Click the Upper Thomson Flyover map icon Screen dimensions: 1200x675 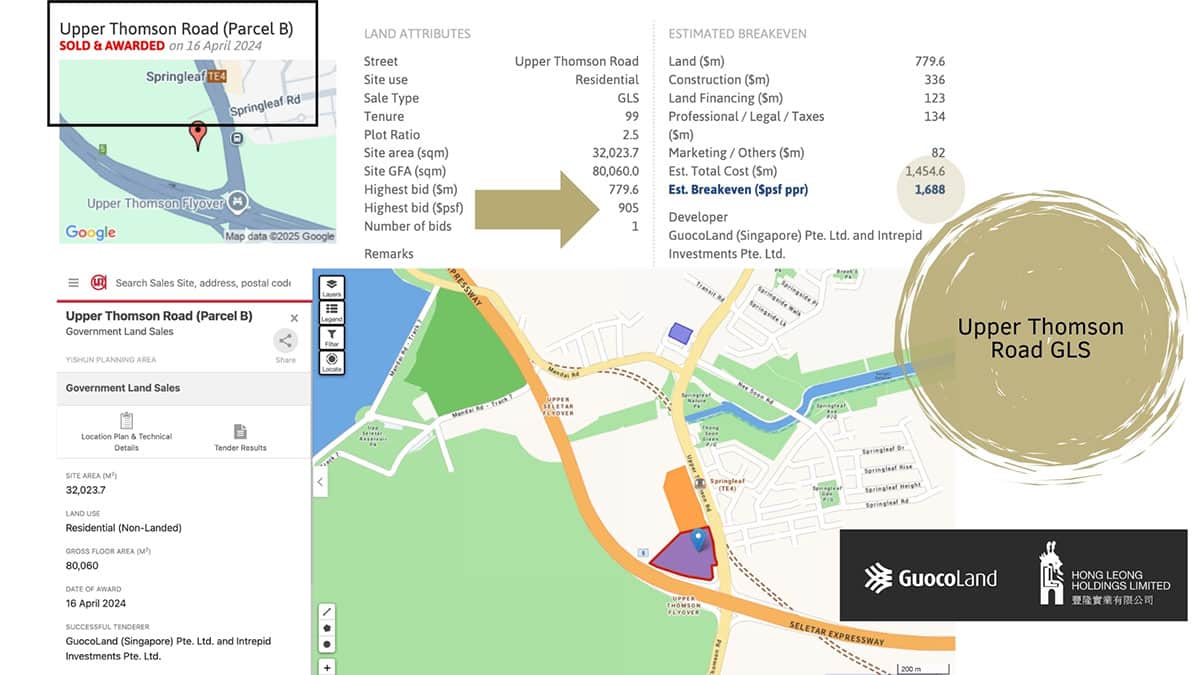(x=237, y=203)
